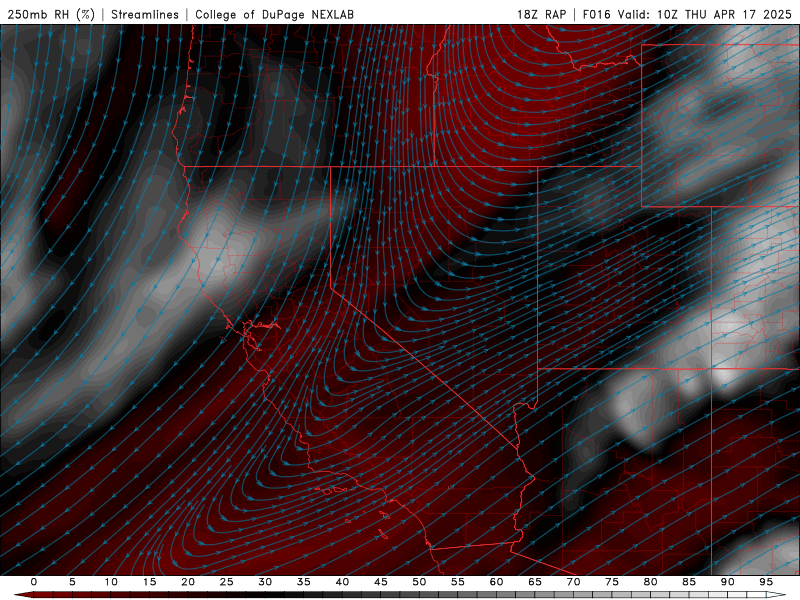Click the "18Z RAP" model run label
Screen dimensions: 800x600
(x=541, y=14)
